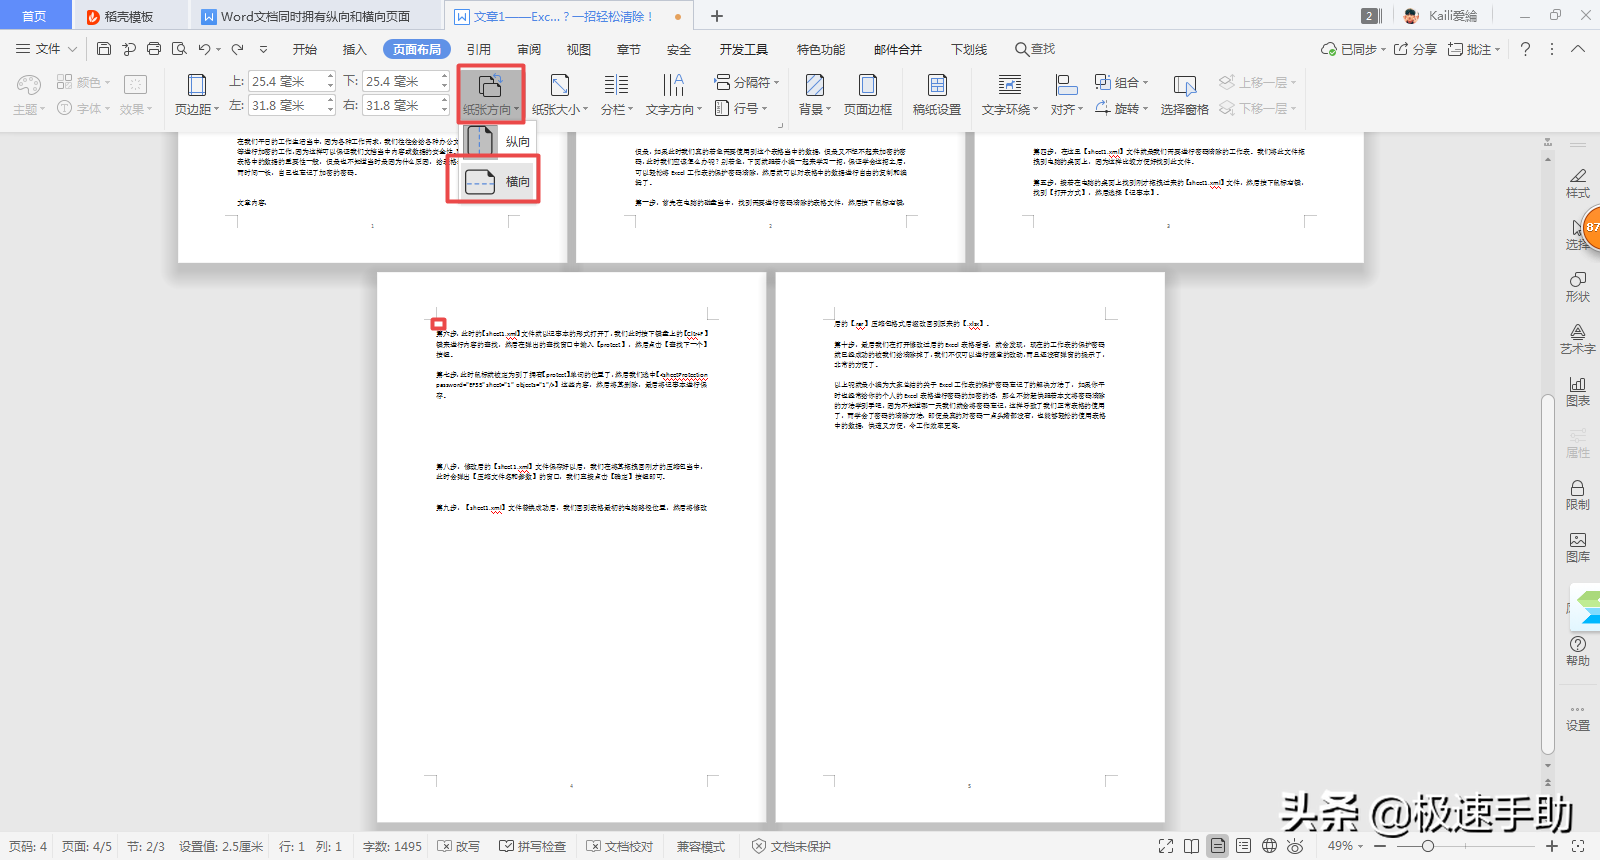Open the 批注 comments dropdown

tap(1474, 49)
